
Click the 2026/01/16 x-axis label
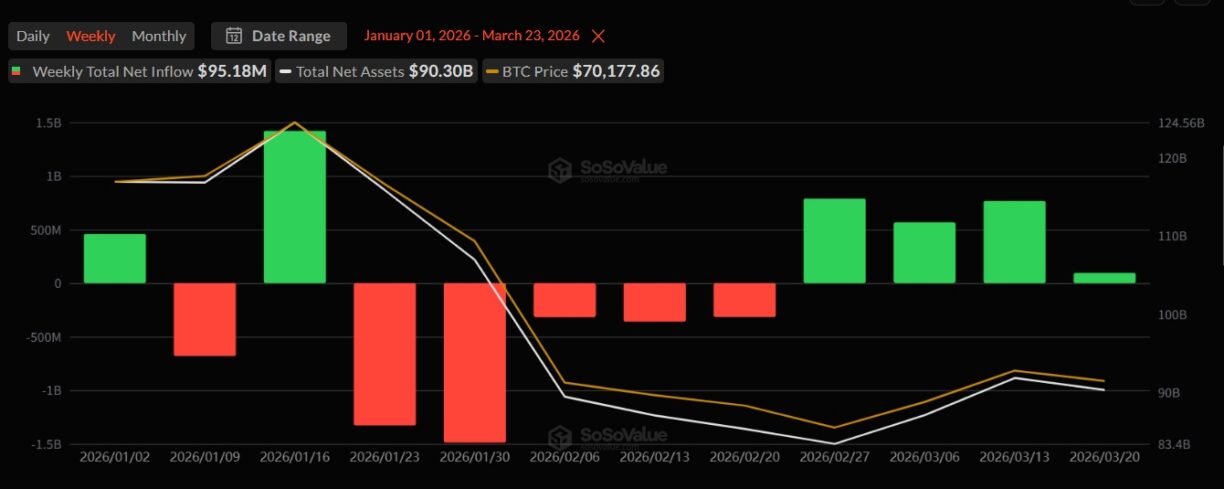click(x=295, y=457)
